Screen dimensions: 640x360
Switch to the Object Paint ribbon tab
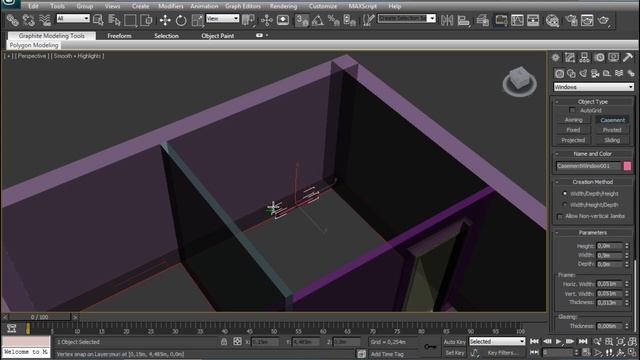pos(218,36)
